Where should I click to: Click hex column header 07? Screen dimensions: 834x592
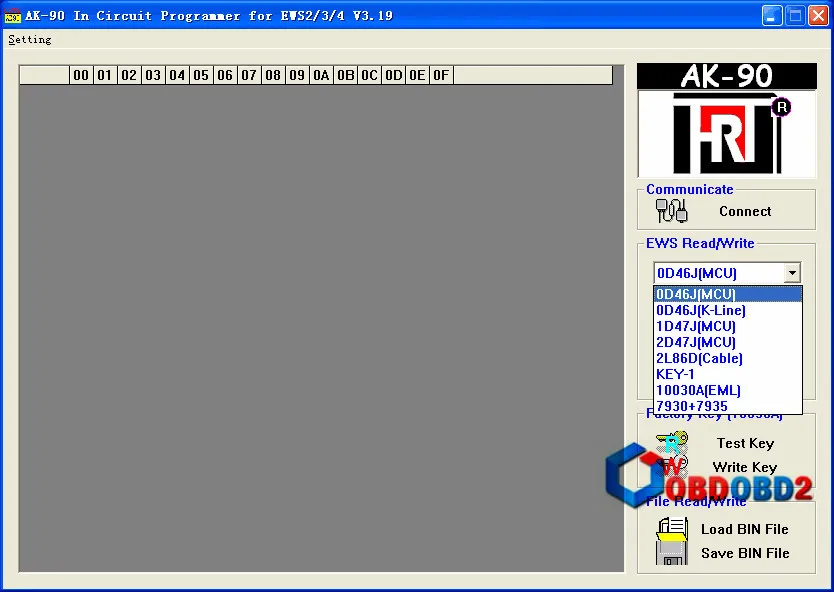pos(249,75)
